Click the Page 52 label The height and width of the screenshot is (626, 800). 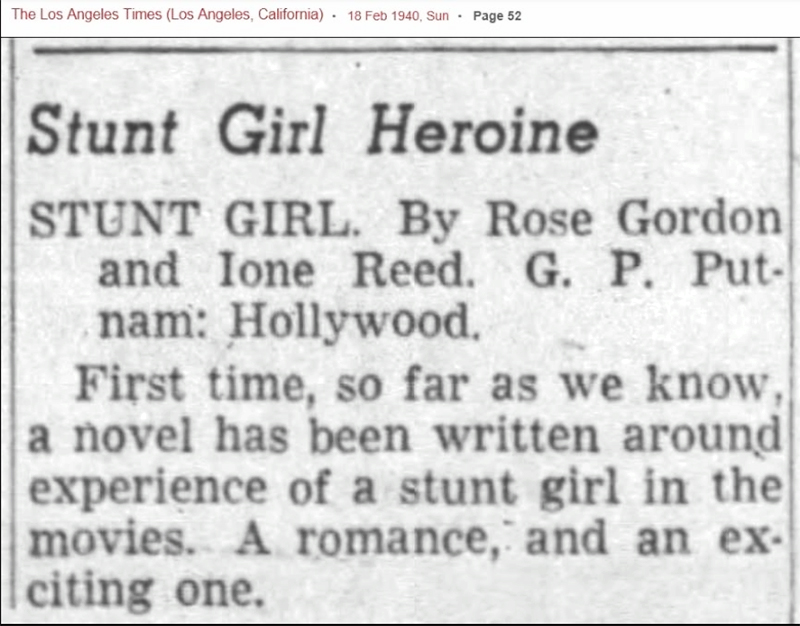pos(495,17)
